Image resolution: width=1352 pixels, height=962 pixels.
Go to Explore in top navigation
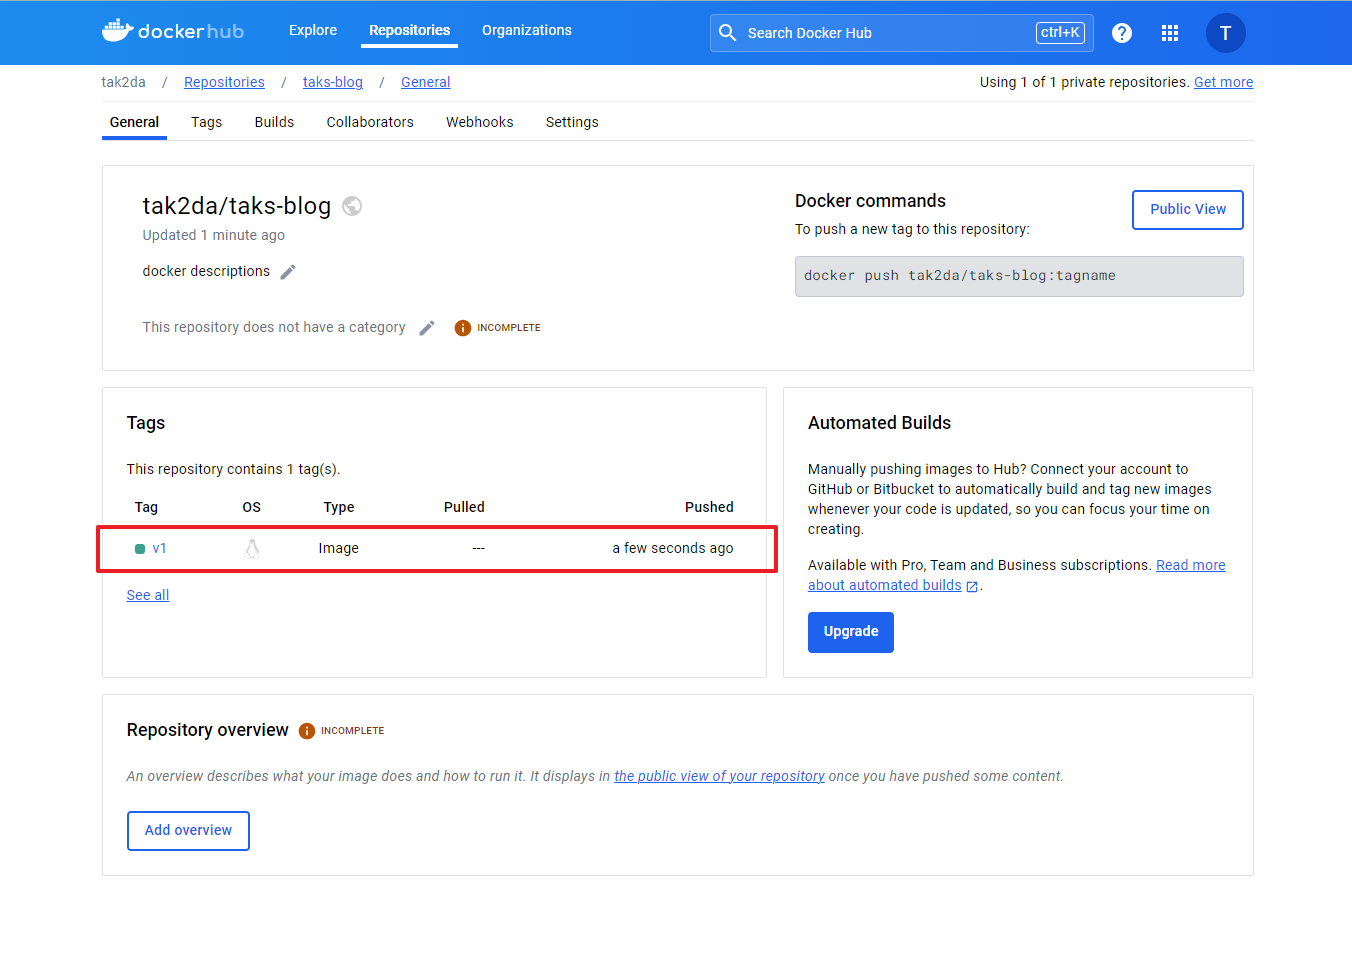click(313, 30)
